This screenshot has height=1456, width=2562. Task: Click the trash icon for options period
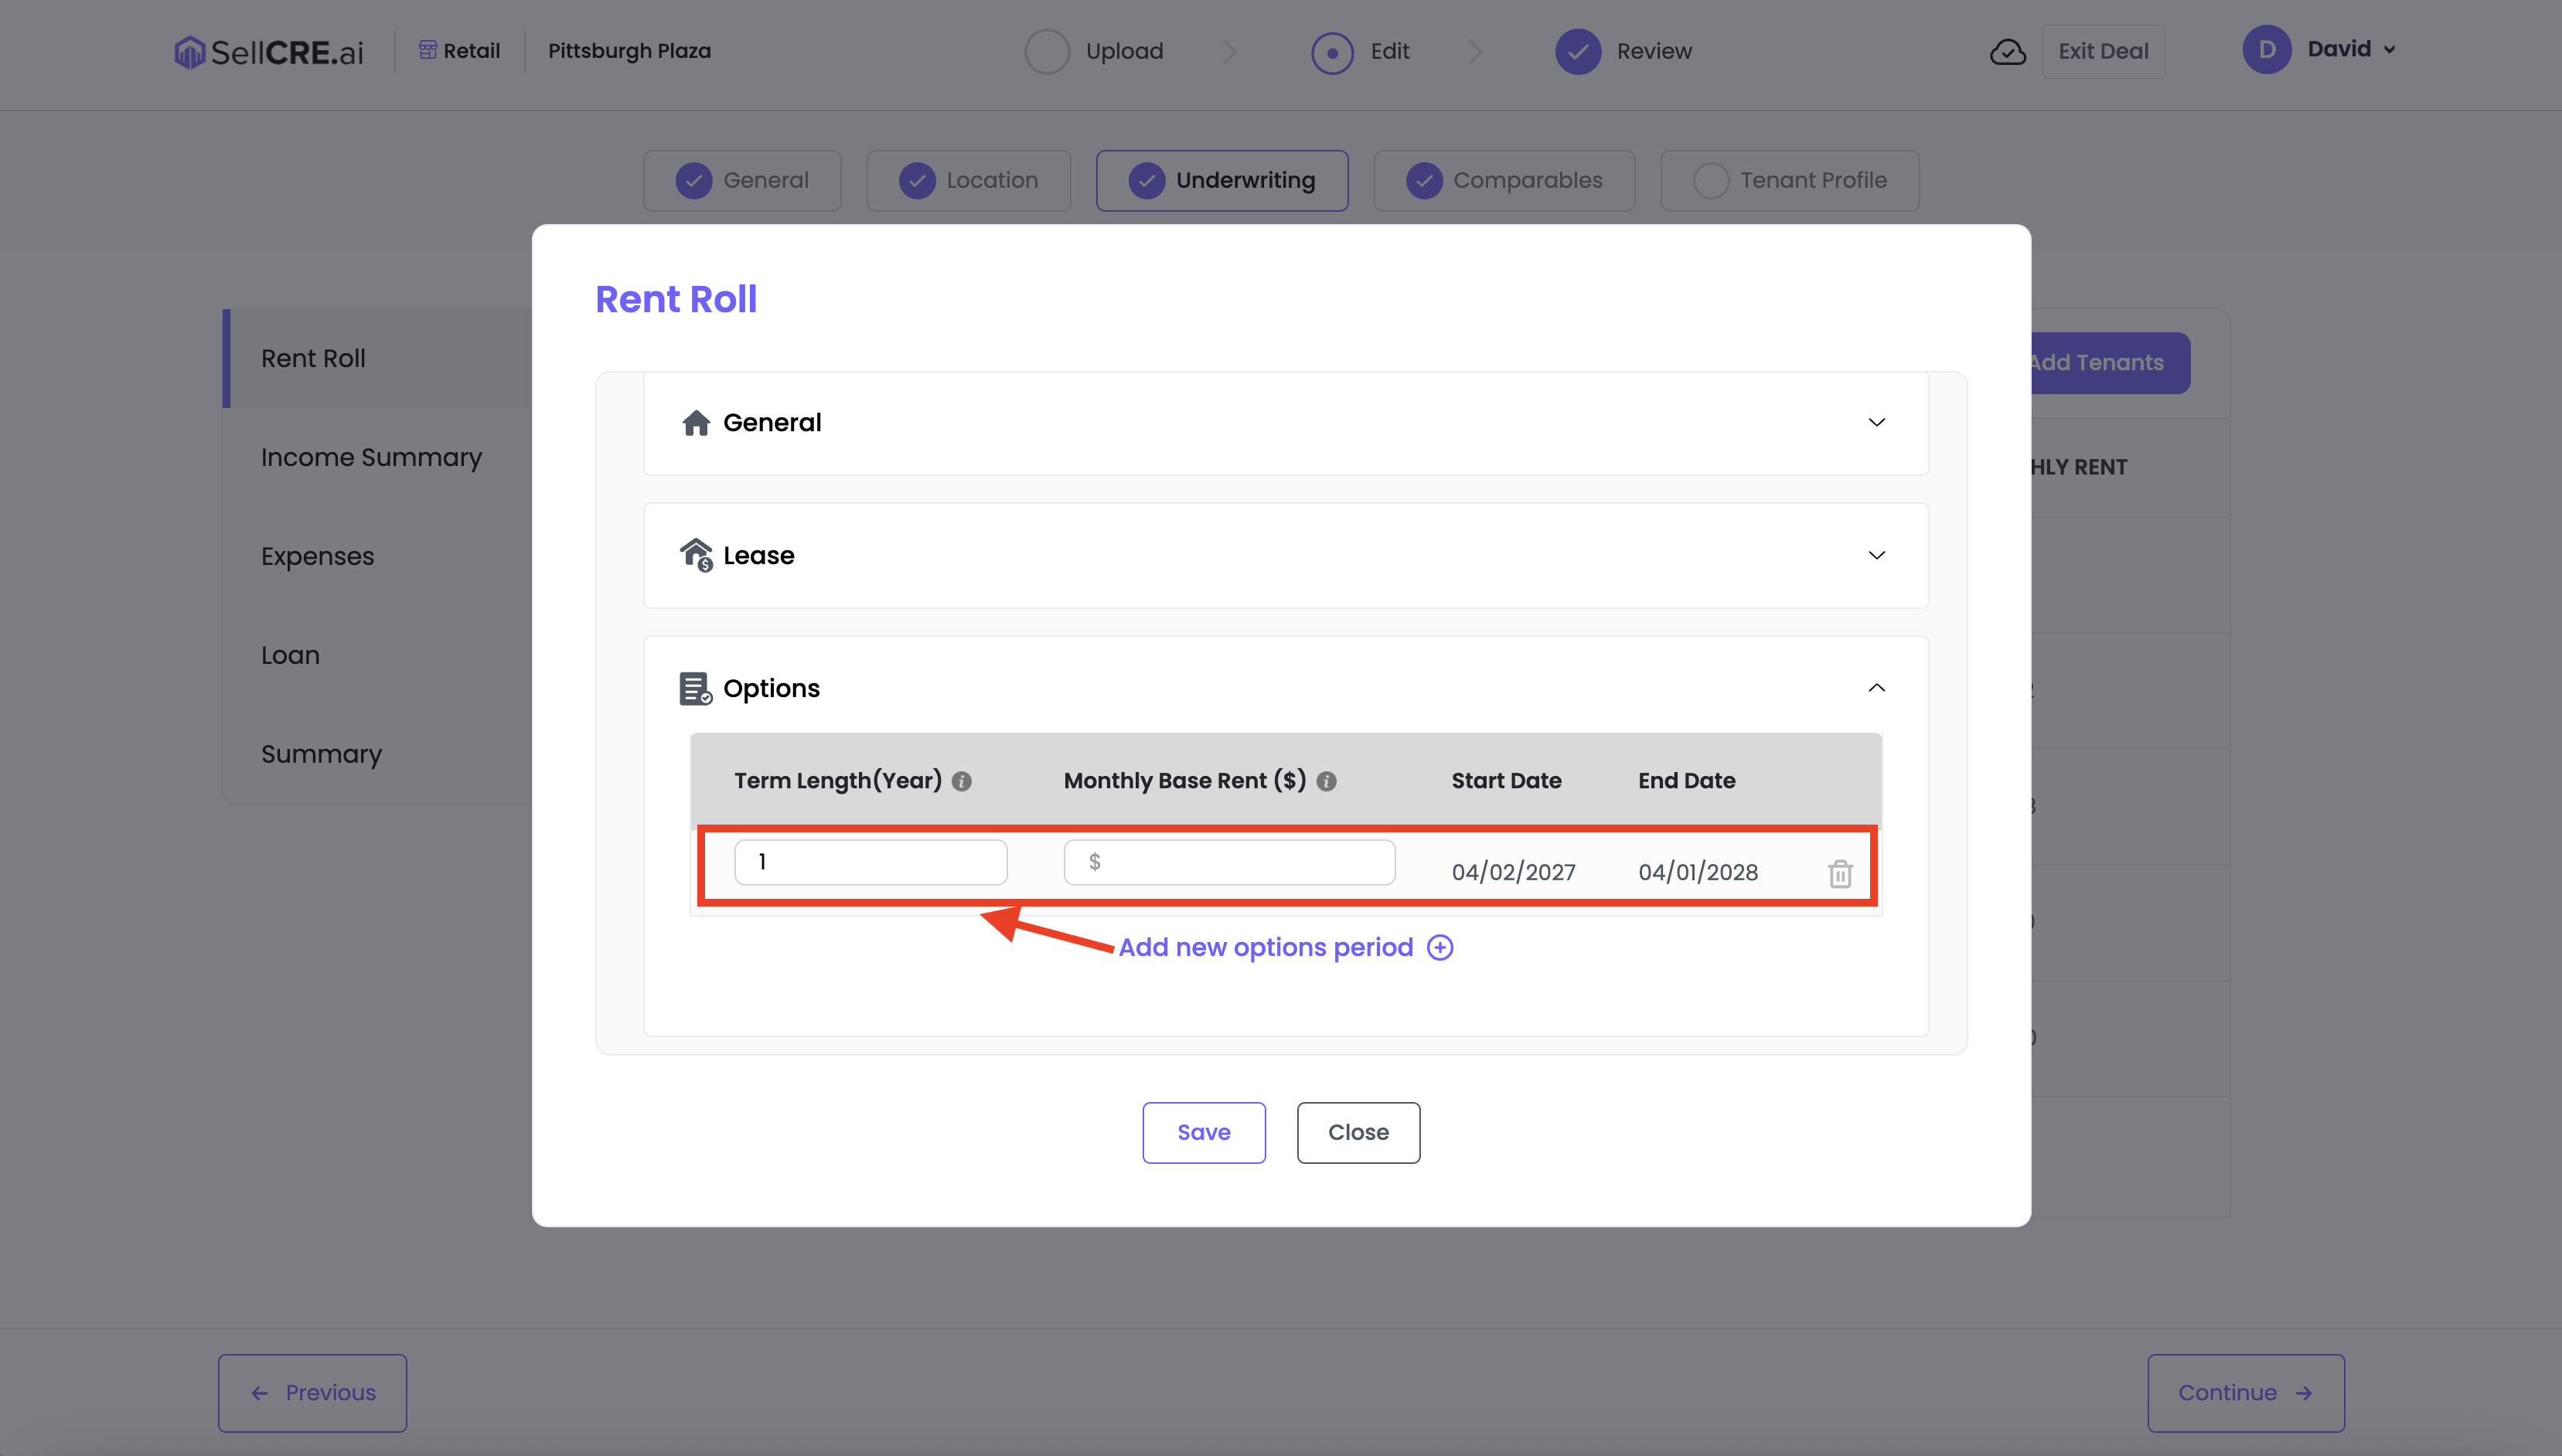click(1840, 873)
